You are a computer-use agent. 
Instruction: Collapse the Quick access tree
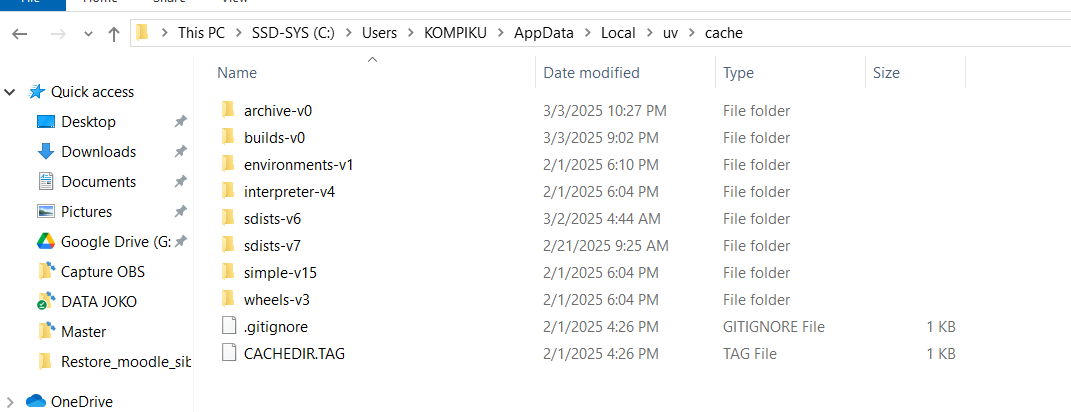pos(10,92)
